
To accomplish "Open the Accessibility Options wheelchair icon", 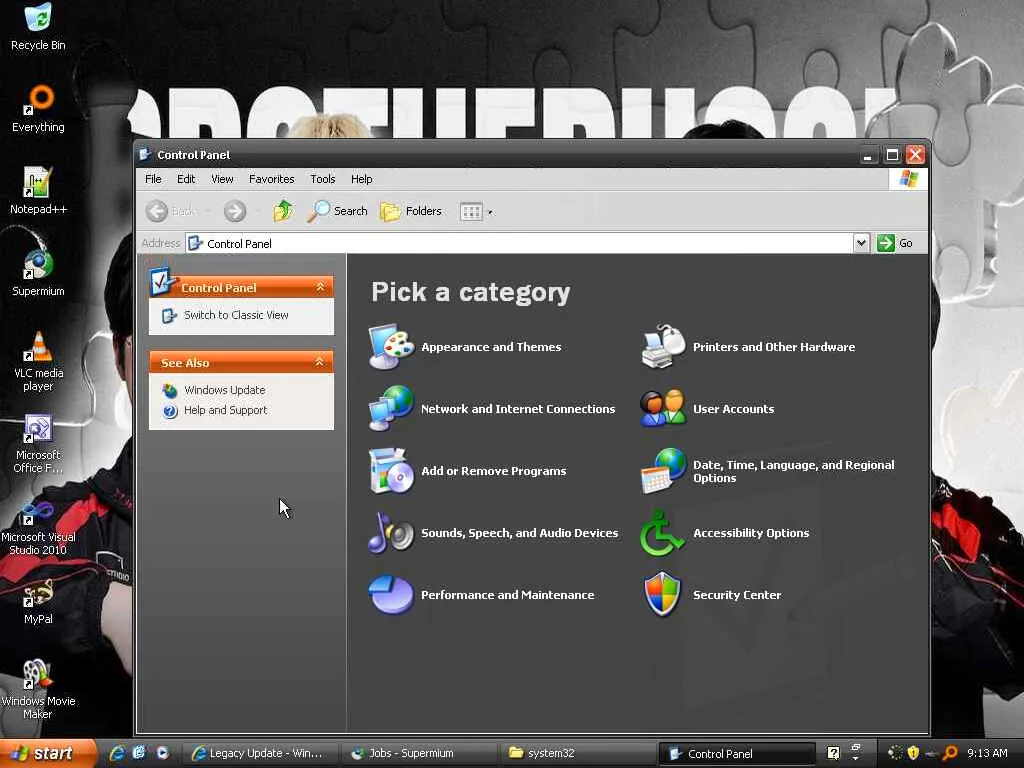I will click(x=663, y=533).
